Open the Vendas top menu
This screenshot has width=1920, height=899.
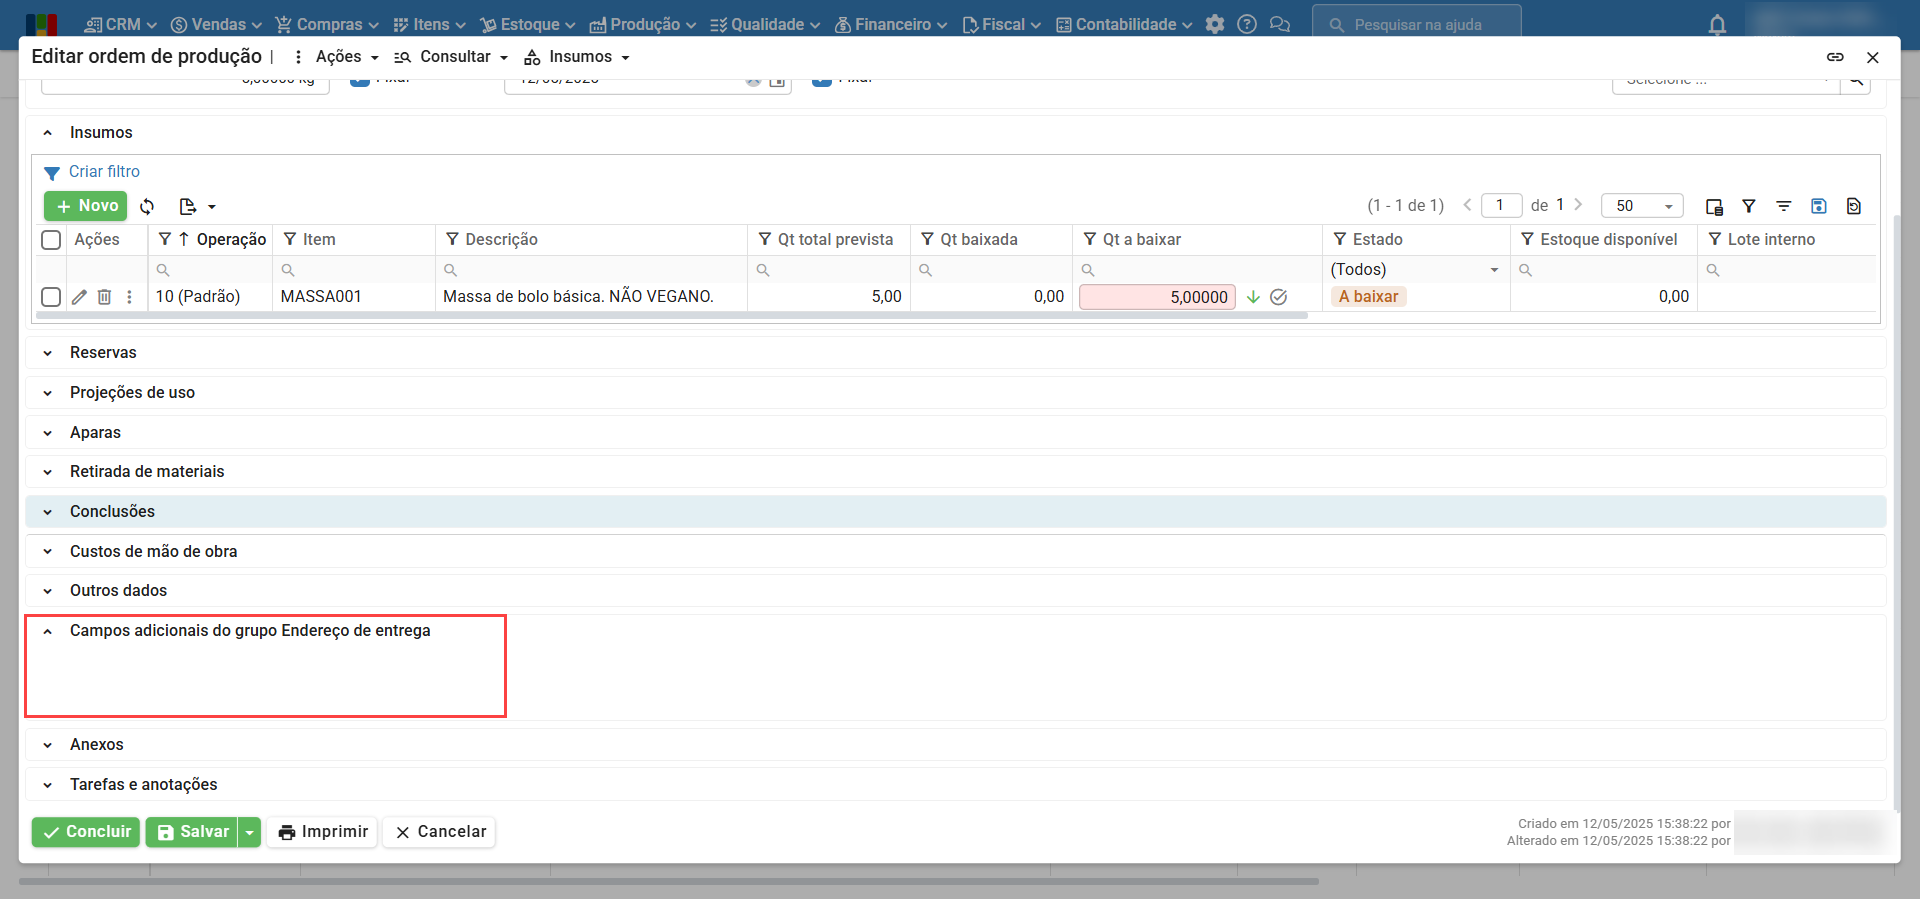point(215,24)
